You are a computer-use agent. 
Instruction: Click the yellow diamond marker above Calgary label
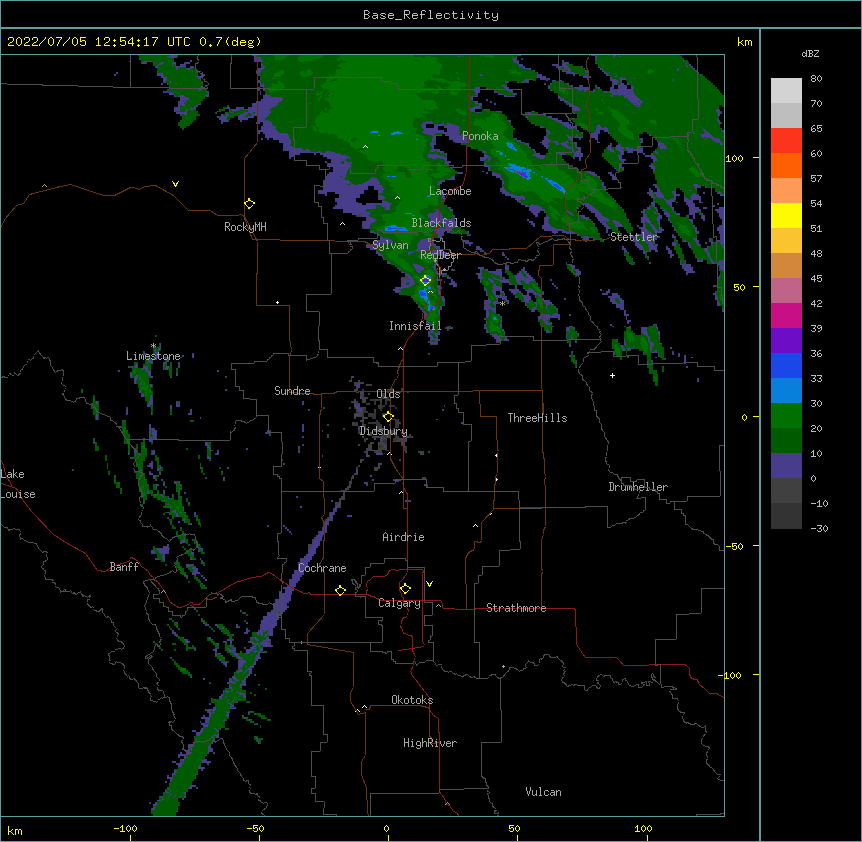(x=405, y=589)
